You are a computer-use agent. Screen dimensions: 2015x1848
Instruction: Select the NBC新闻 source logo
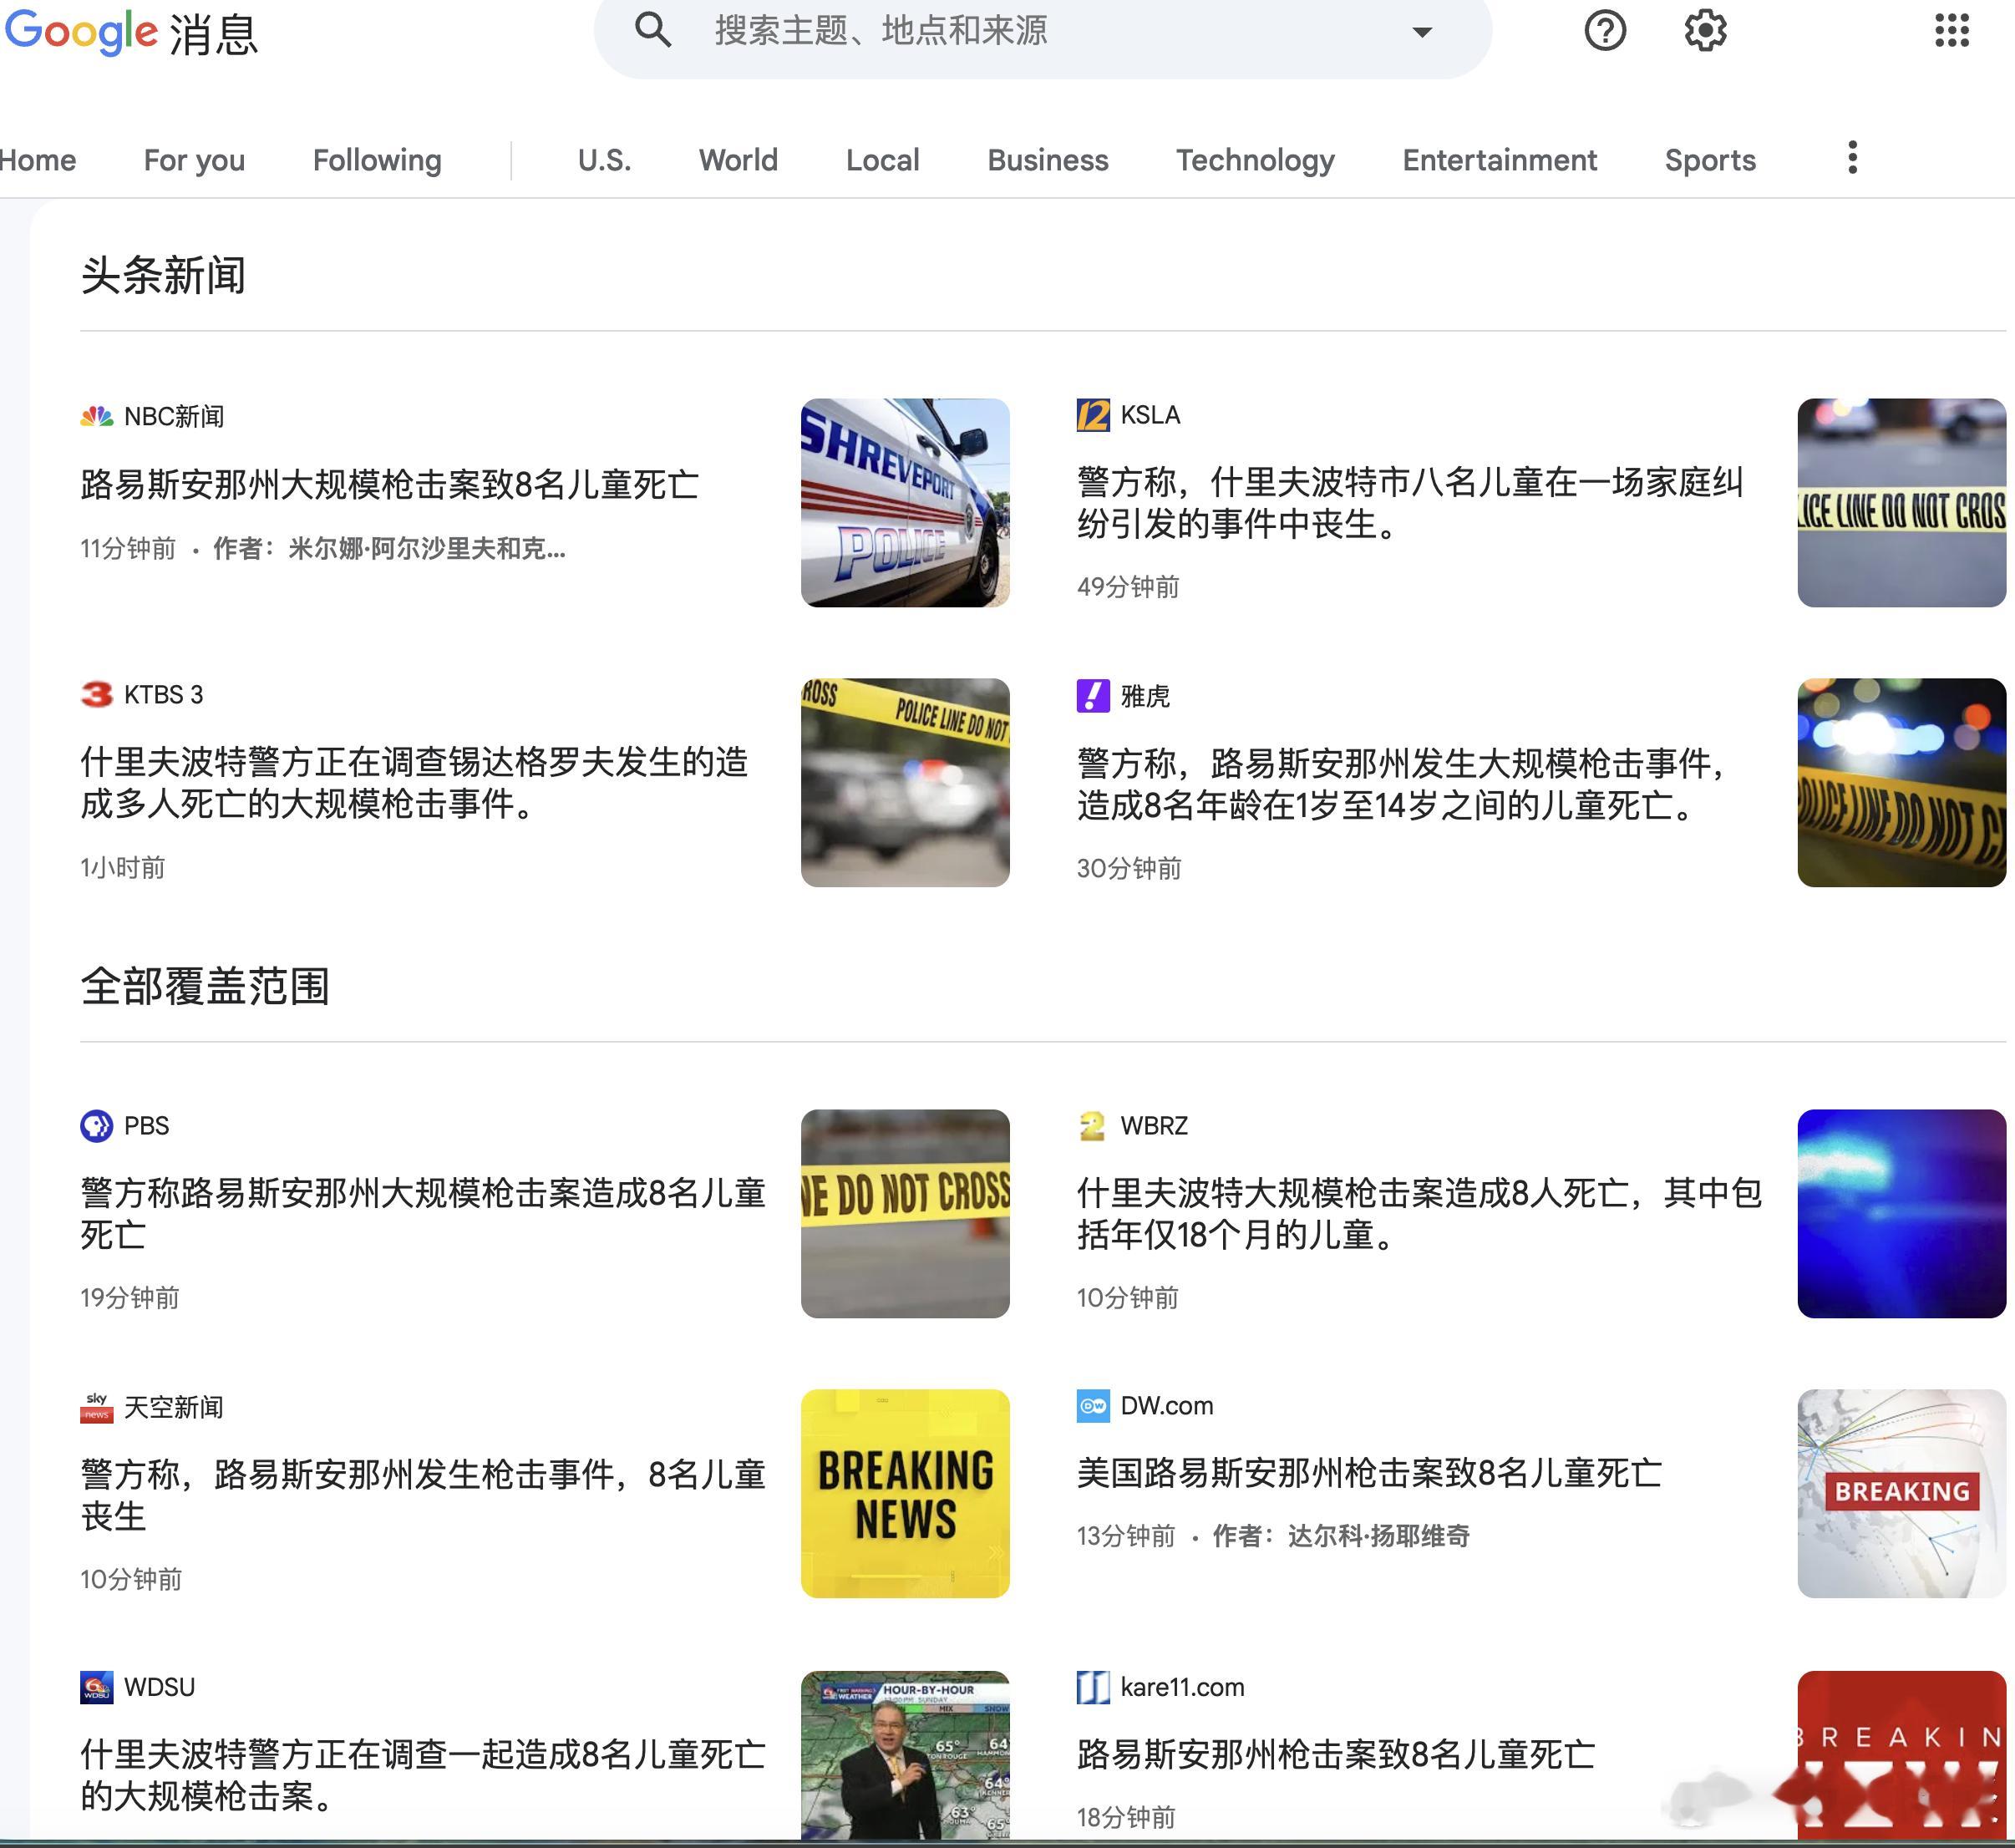point(97,417)
